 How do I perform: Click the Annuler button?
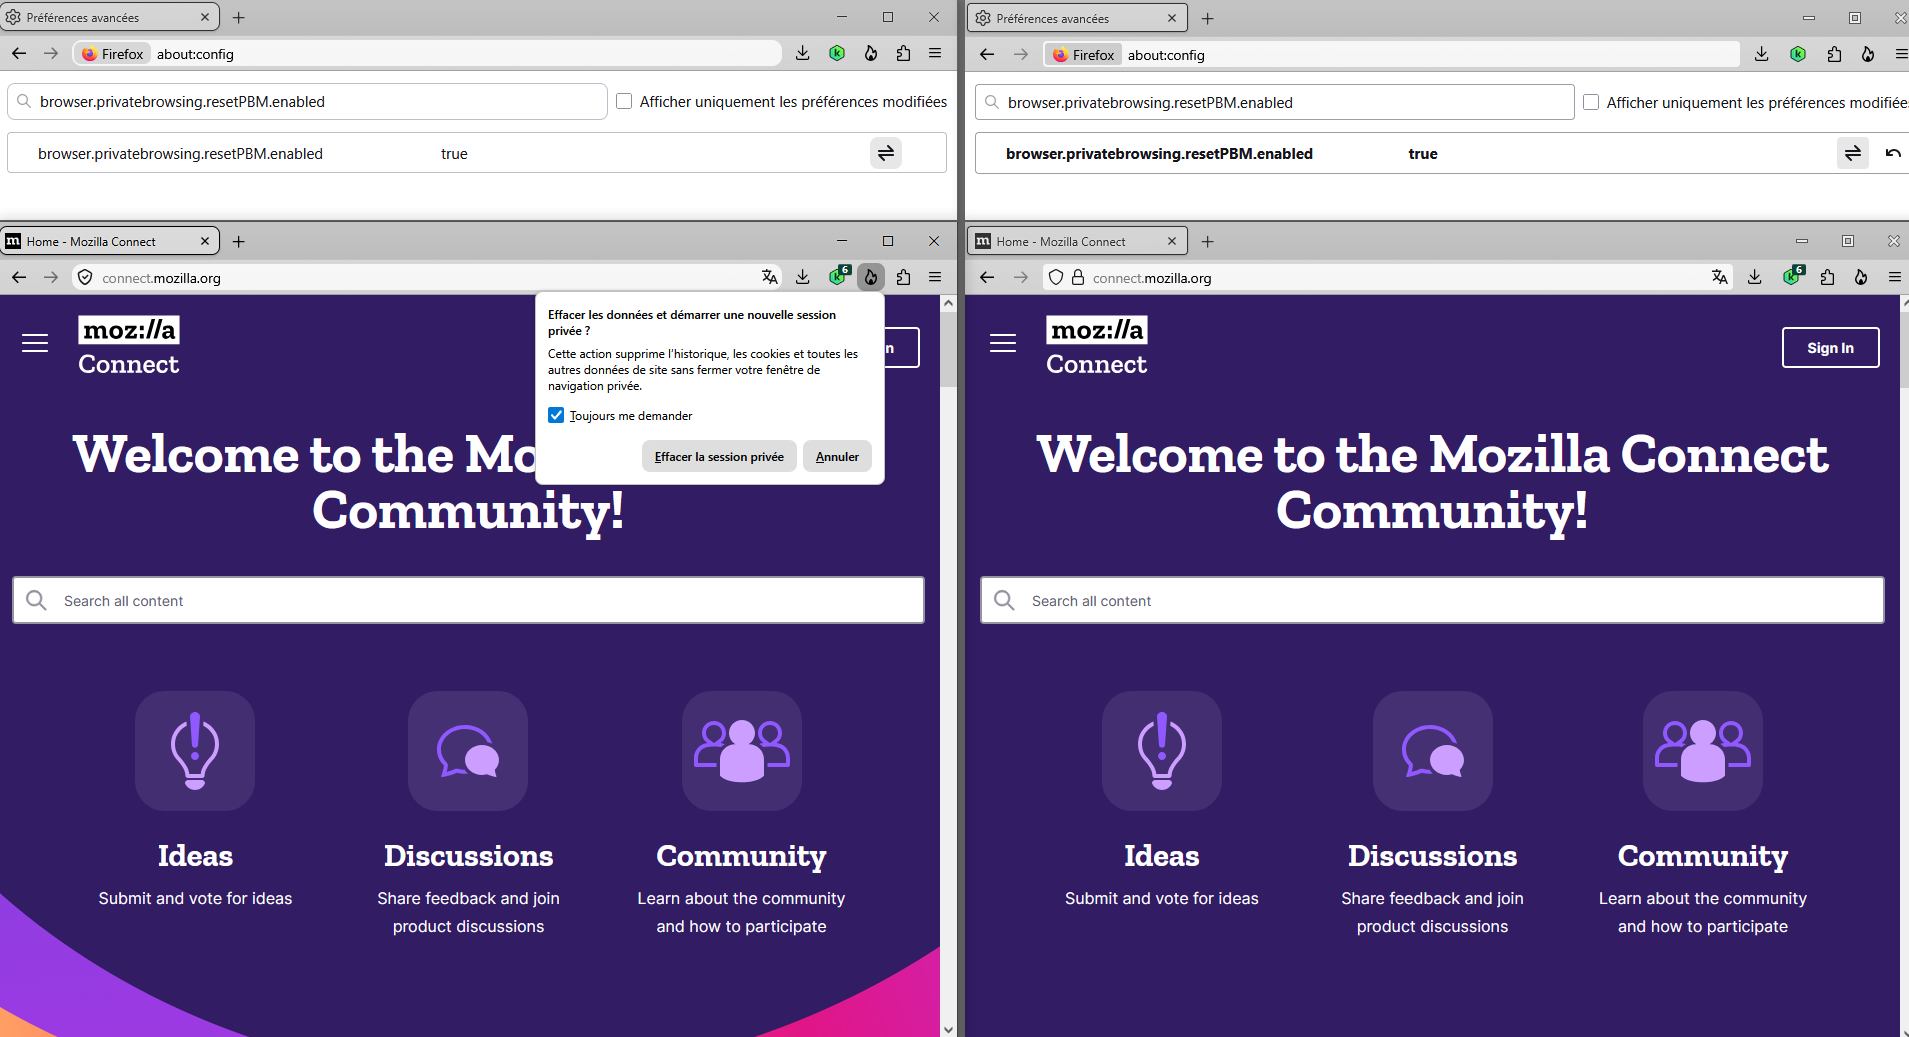coord(837,456)
